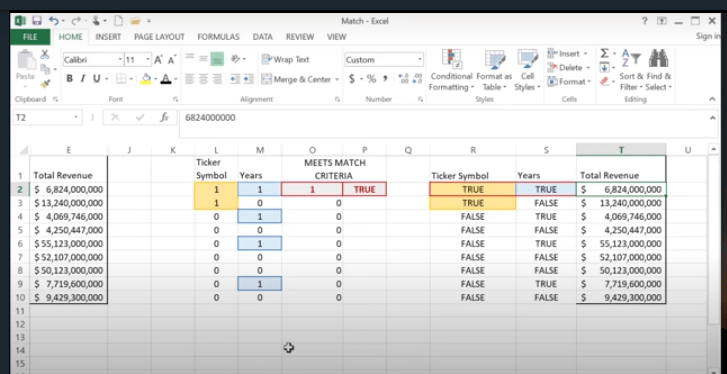The height and width of the screenshot is (374, 727).
Task: Open the borders dropdown arrow
Action: [132, 79]
